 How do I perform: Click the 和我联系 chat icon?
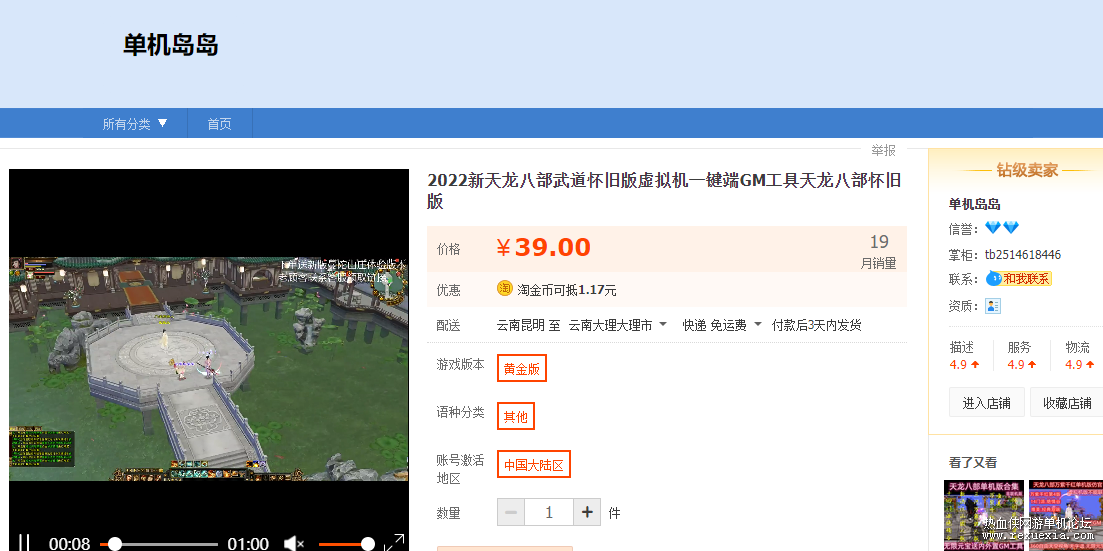[1019, 279]
